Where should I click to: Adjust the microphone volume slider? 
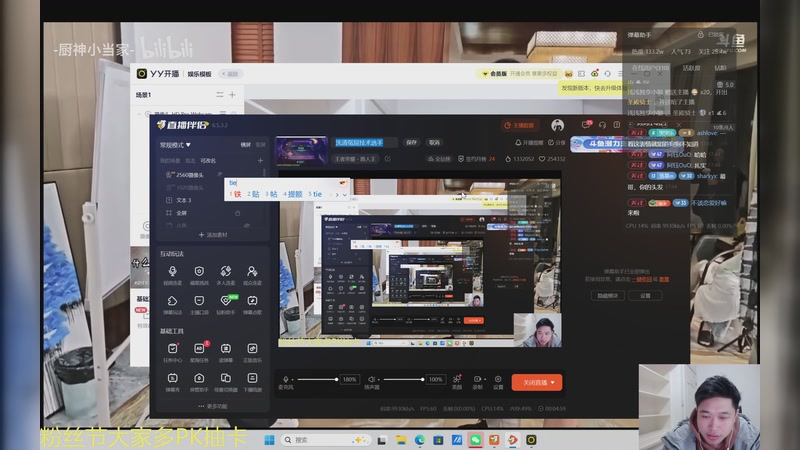click(x=317, y=380)
